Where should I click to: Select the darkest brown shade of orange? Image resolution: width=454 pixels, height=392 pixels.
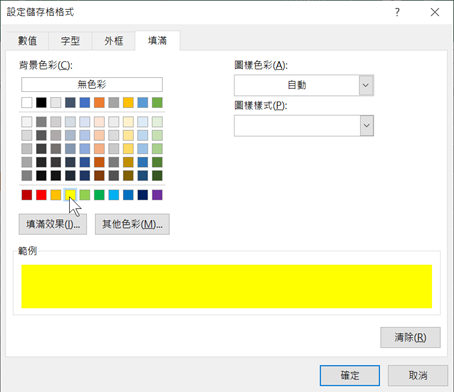pyautogui.click(x=99, y=175)
